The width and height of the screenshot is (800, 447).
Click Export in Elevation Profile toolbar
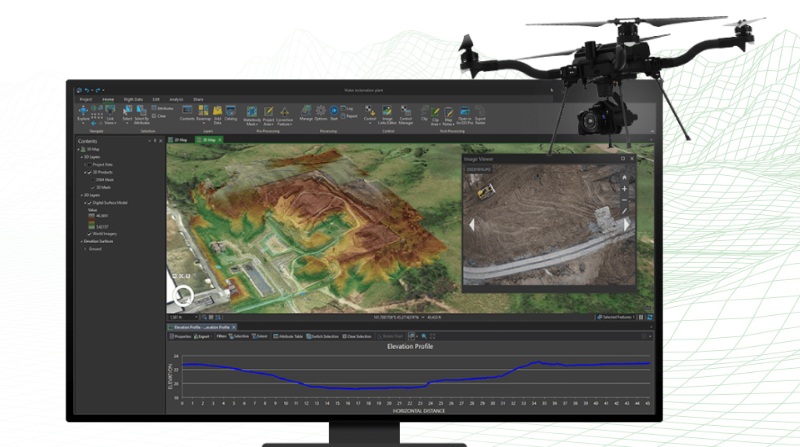(202, 336)
